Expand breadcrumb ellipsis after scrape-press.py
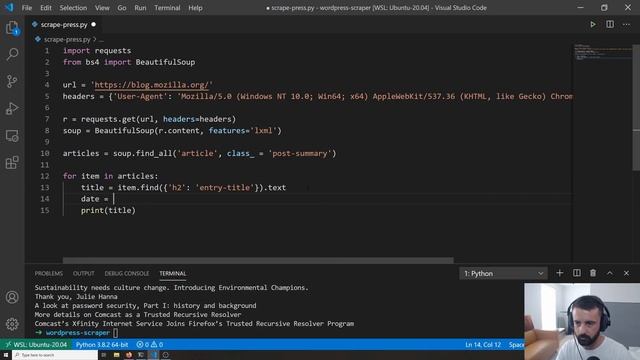Image resolution: width=640 pixels, height=360 pixels. 101,40
